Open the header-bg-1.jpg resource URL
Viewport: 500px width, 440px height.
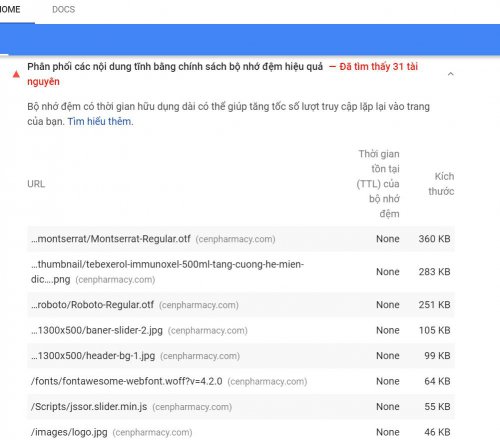coord(93,356)
